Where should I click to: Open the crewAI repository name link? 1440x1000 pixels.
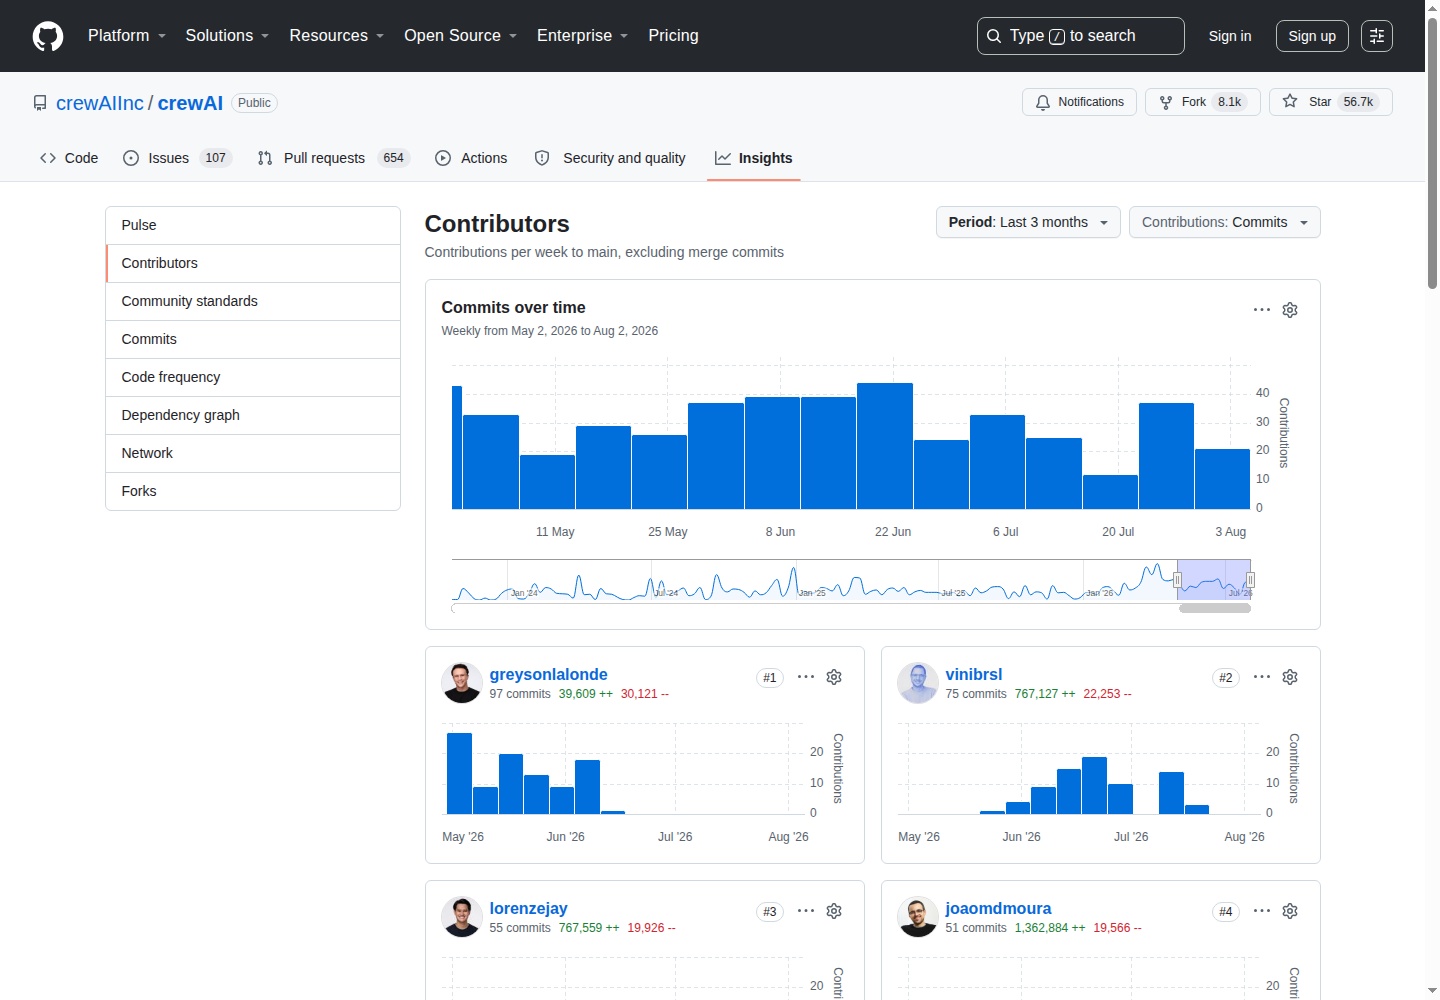[190, 103]
